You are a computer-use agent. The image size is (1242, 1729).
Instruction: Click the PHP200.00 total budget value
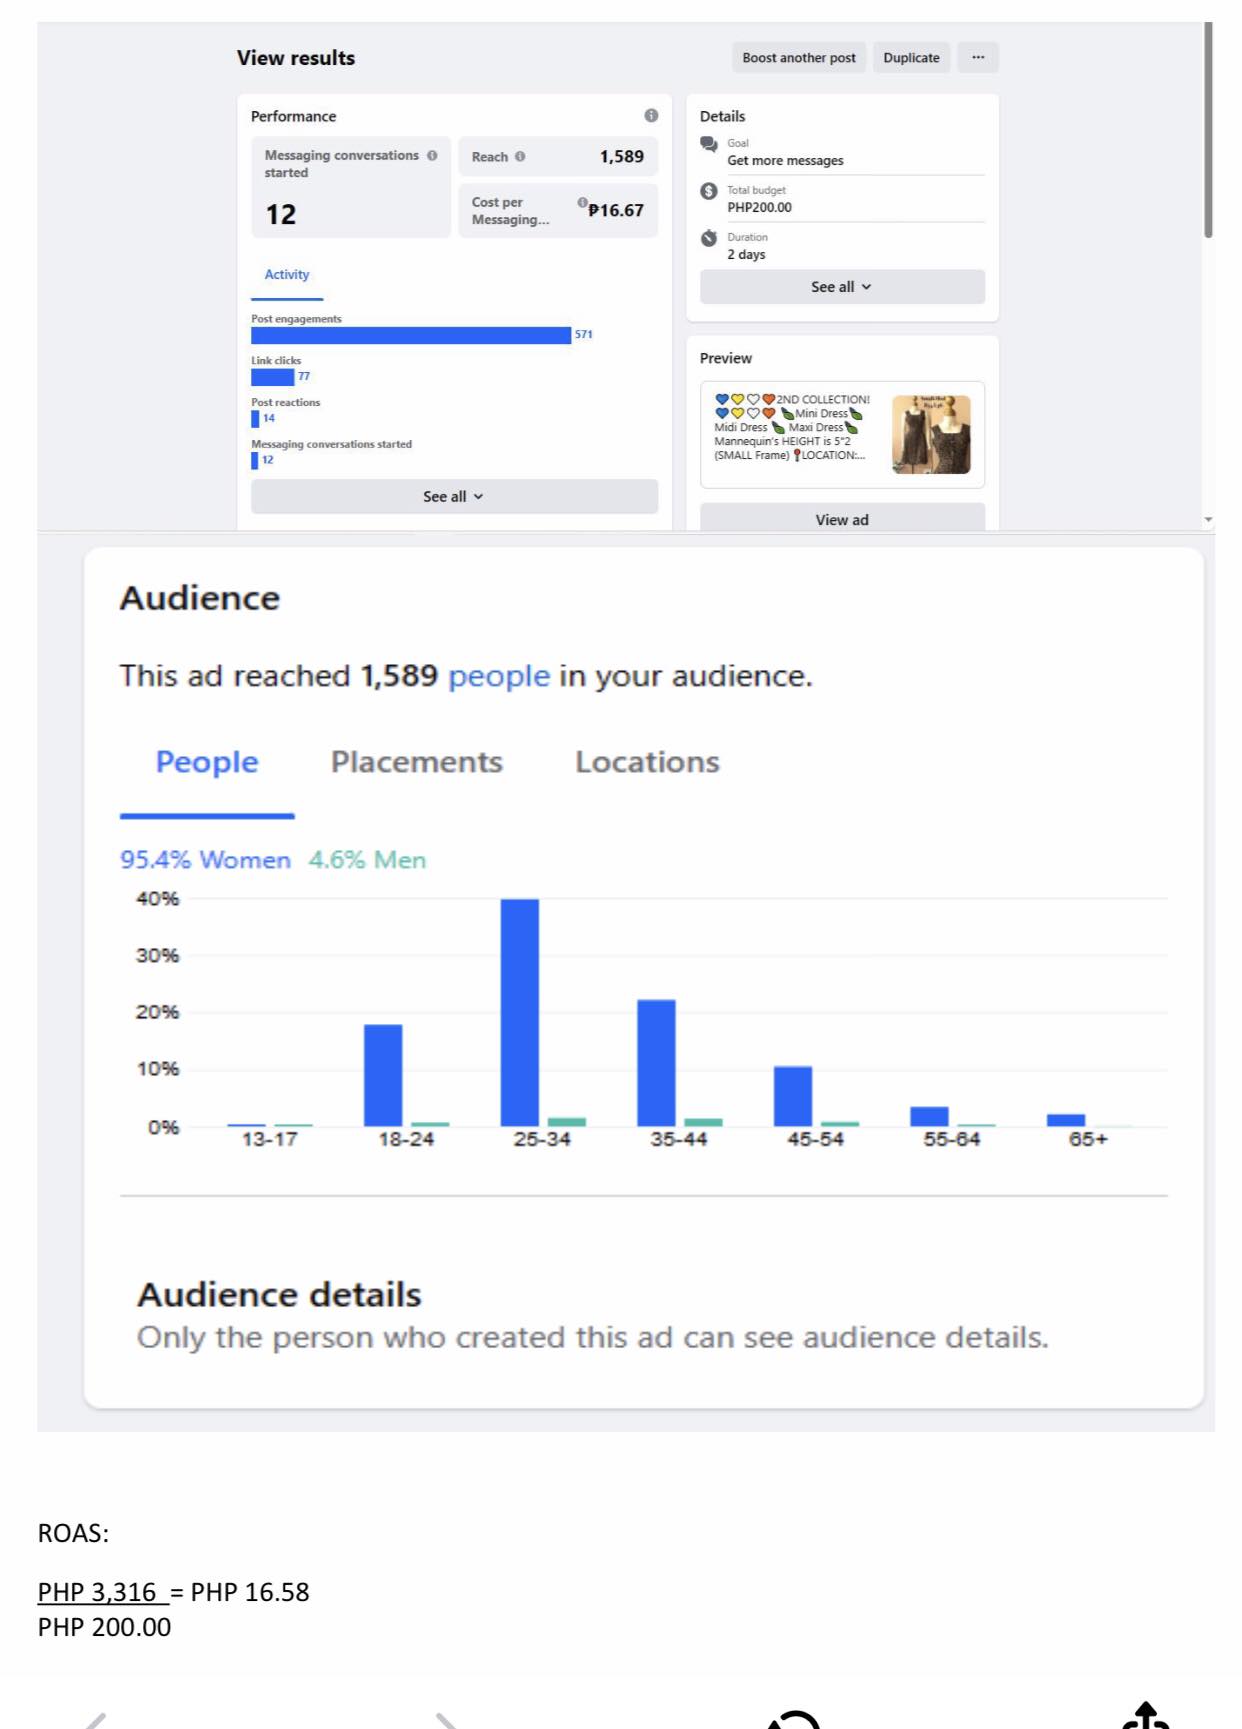click(x=759, y=208)
